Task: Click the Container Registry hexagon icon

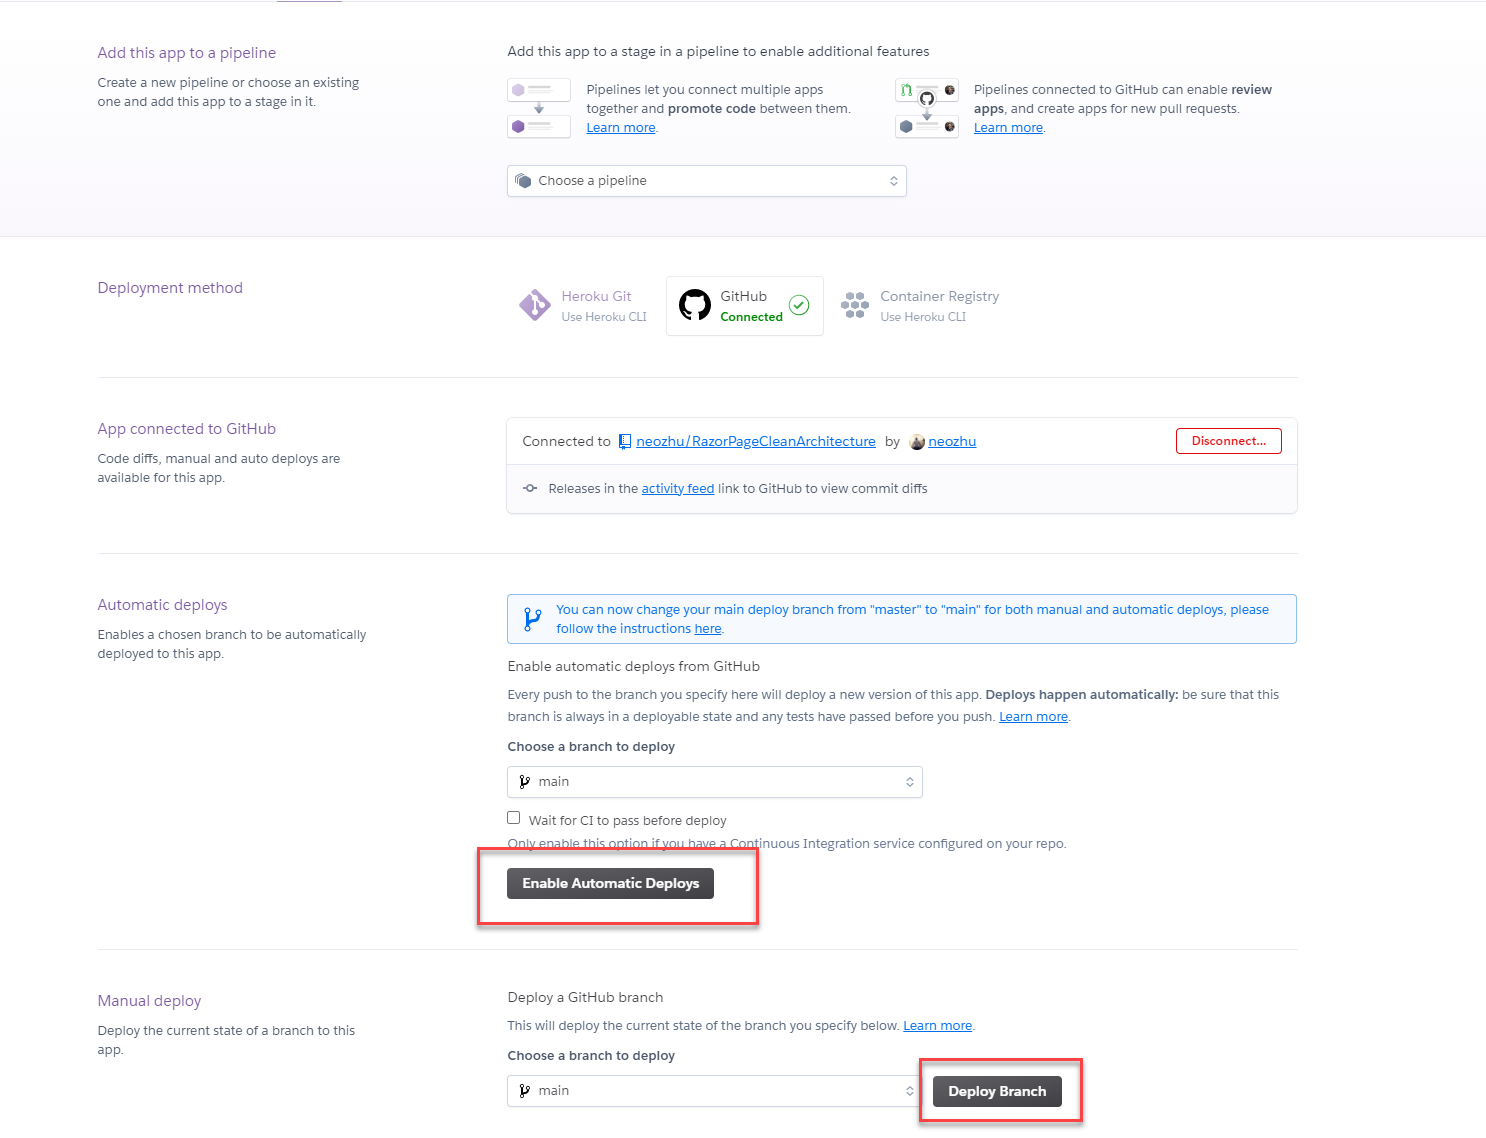Action: pyautogui.click(x=855, y=305)
